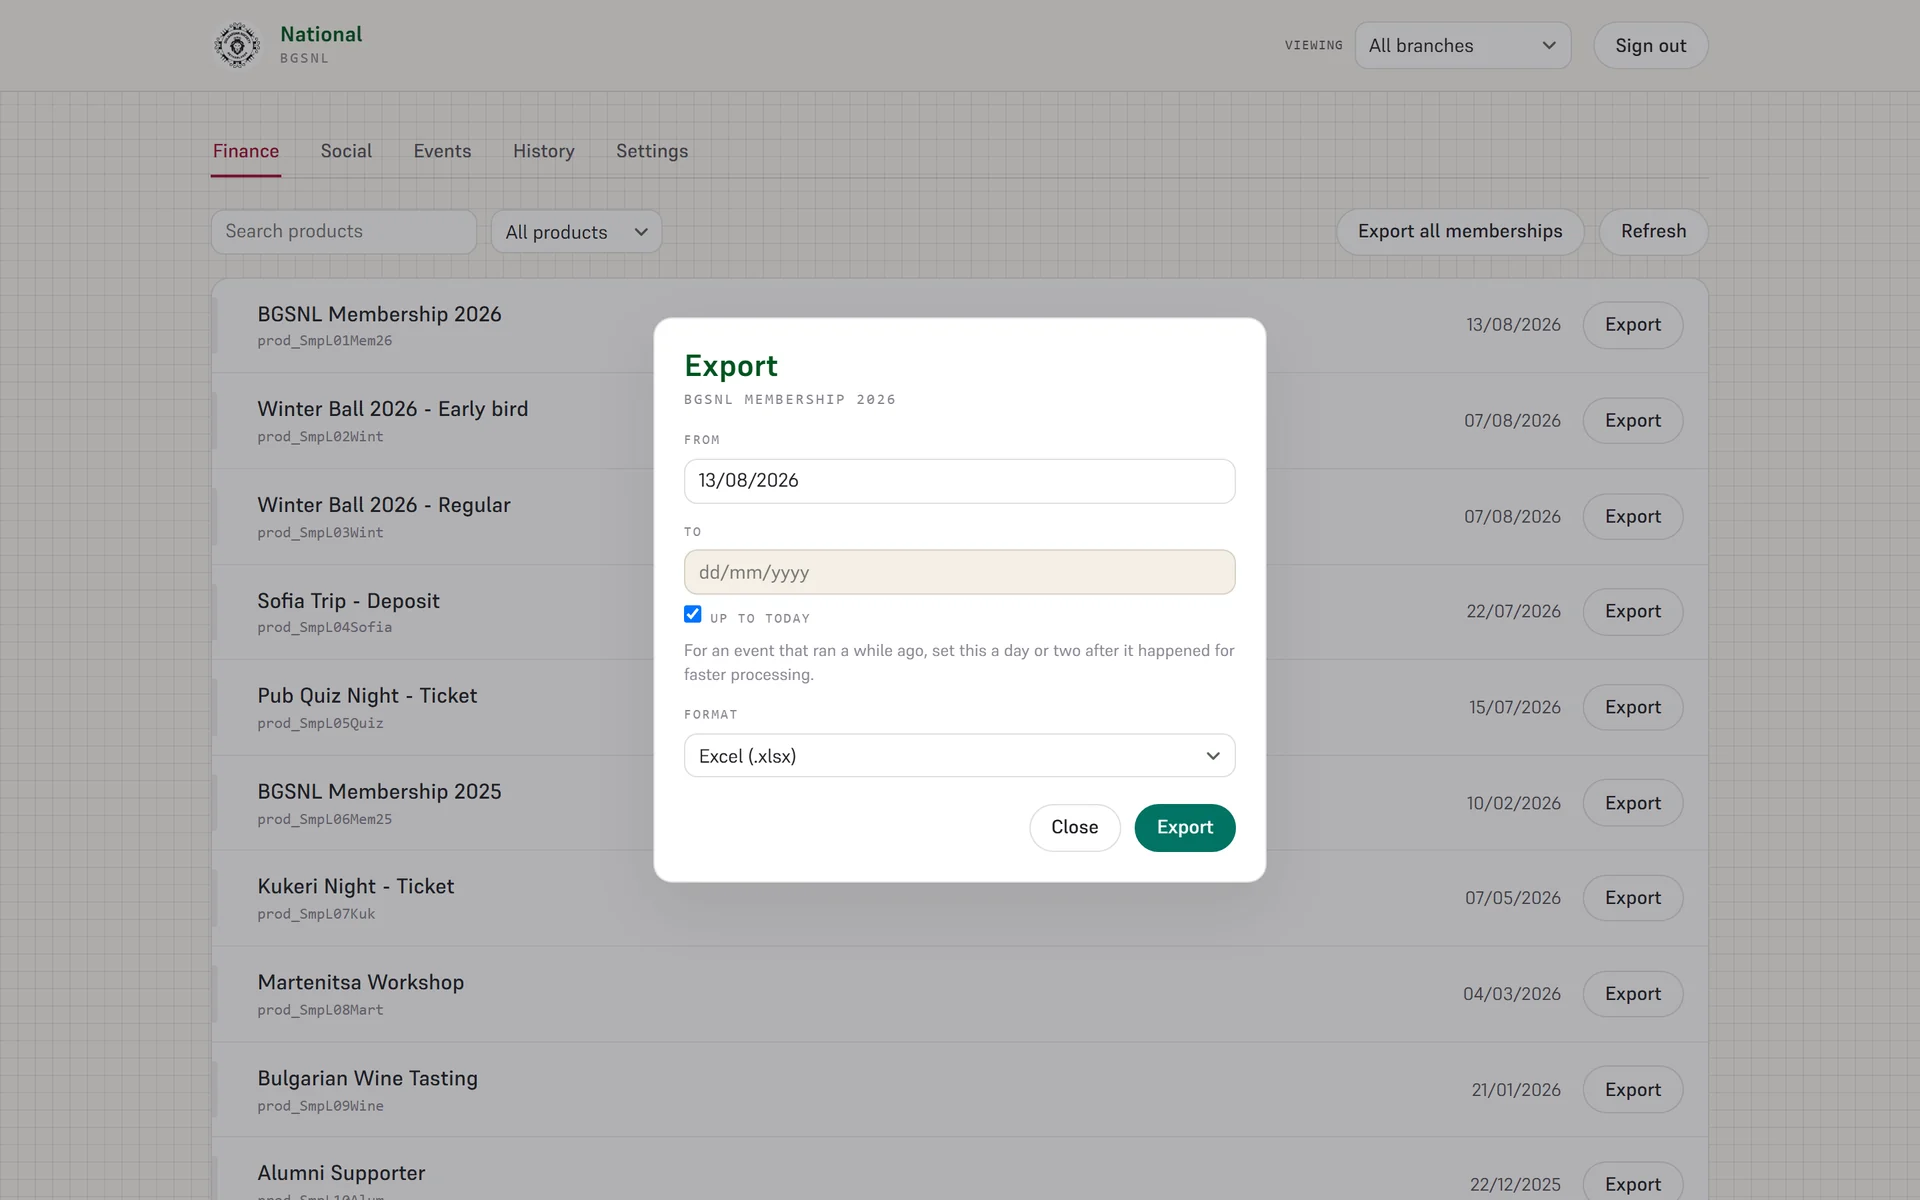The height and width of the screenshot is (1200, 1920).
Task: Switch to the Social tab
Action: (x=346, y=151)
